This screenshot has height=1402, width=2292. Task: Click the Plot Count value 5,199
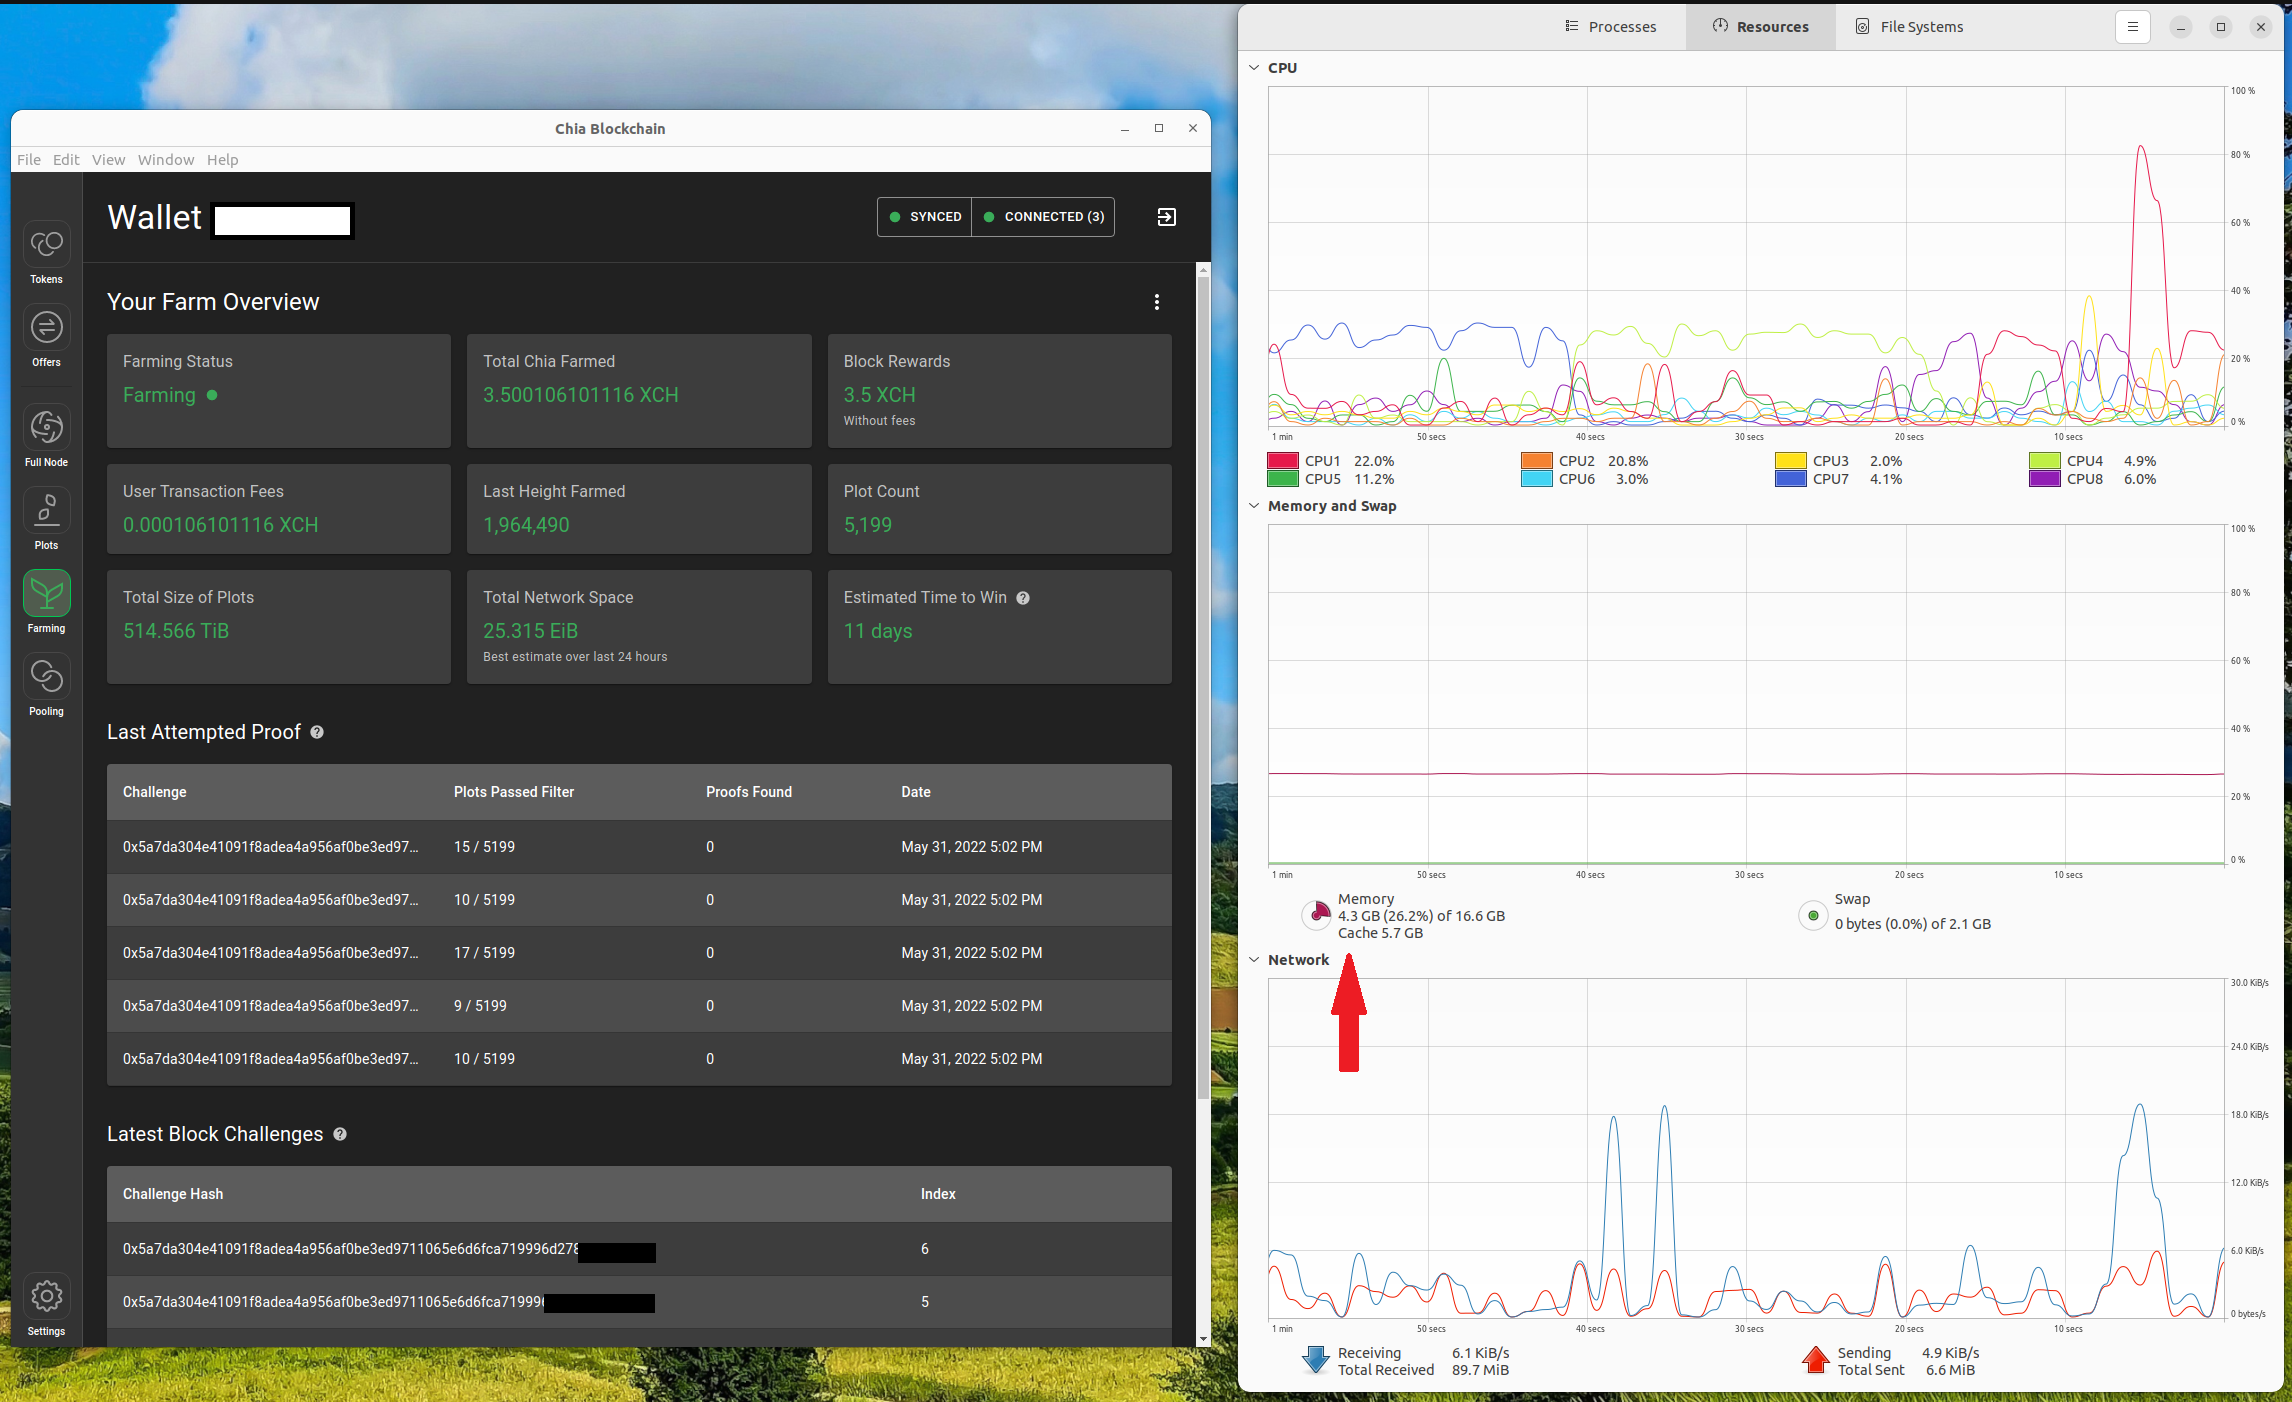(868, 525)
